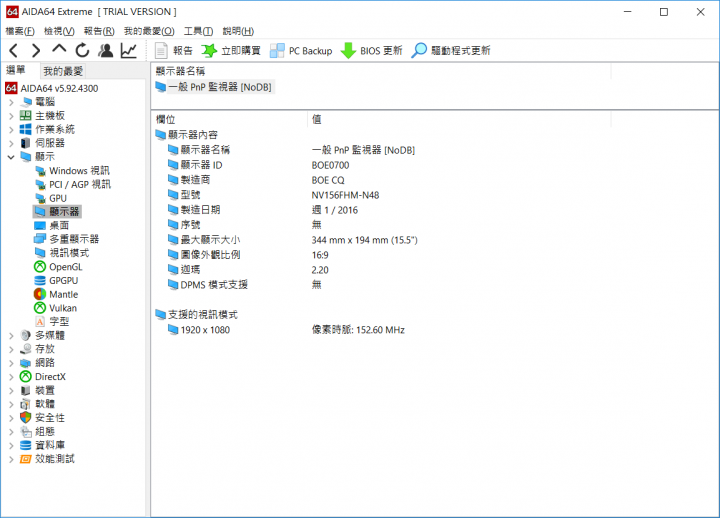Go up one level with the up arrow icon
This screenshot has width=720, height=518.
(59, 50)
